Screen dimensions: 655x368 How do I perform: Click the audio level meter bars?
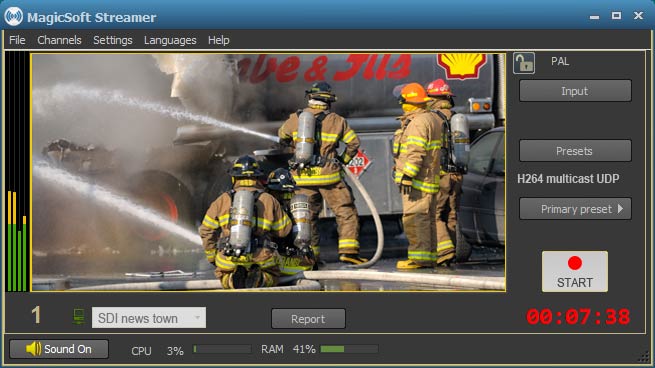(x=17, y=172)
